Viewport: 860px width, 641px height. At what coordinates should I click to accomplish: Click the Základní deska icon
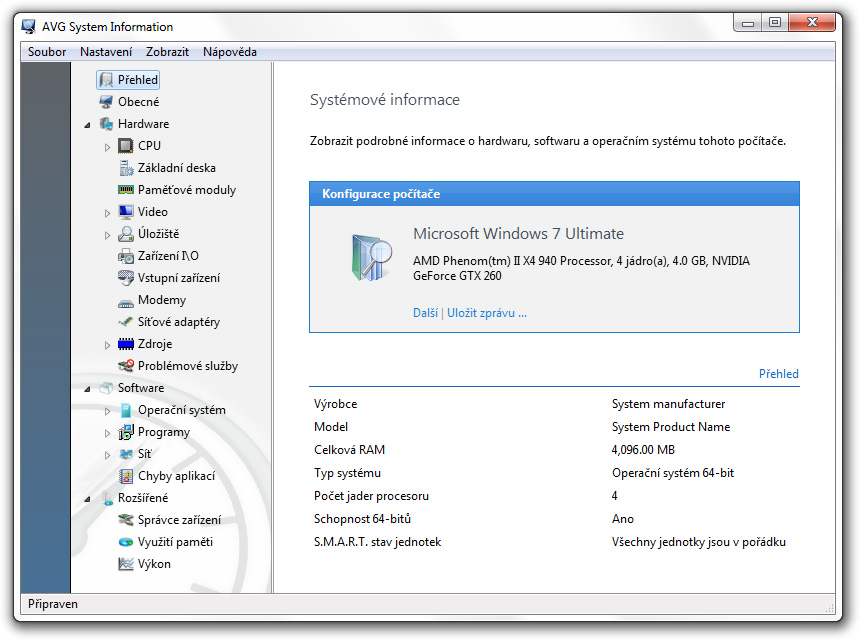coord(126,168)
